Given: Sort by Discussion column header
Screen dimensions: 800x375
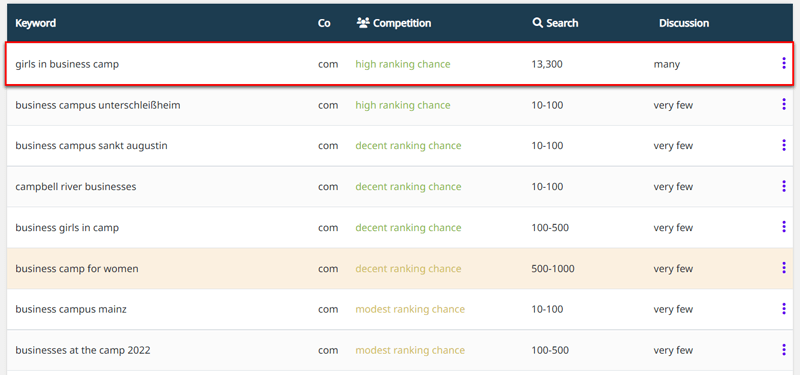Looking at the screenshot, I should click(x=684, y=23).
